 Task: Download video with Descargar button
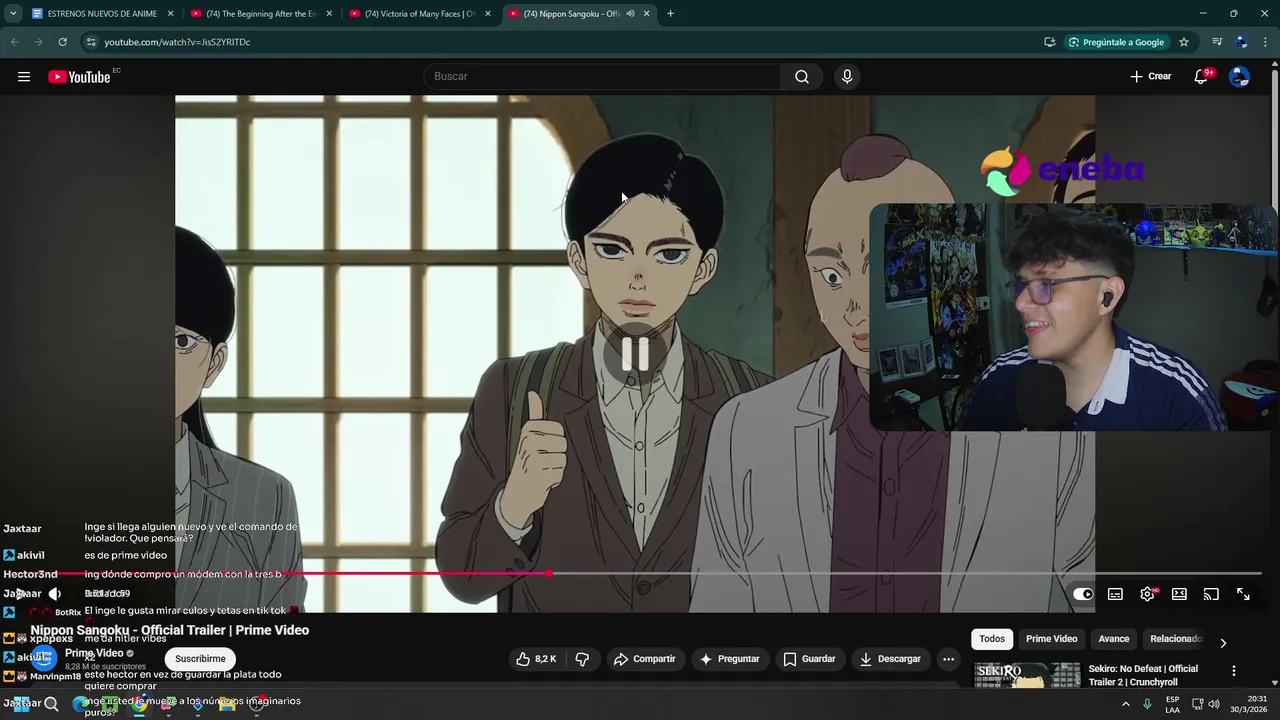pos(890,659)
